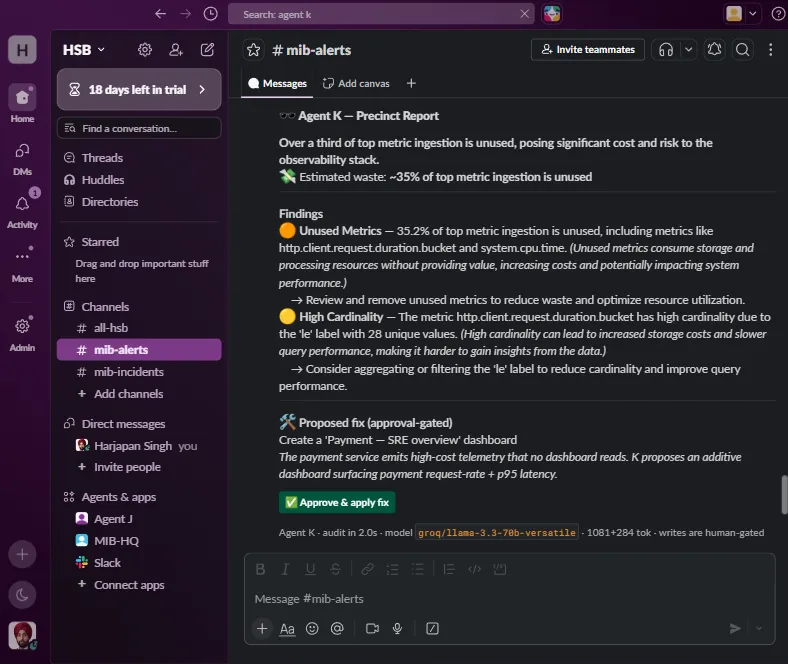Toggle dark mode moon icon
The height and width of the screenshot is (664, 788).
click(22, 595)
